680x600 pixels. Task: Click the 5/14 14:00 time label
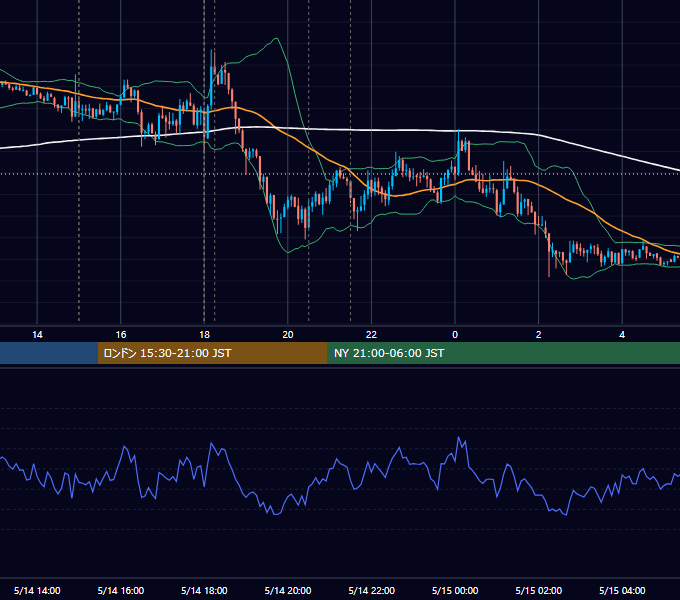[37, 590]
